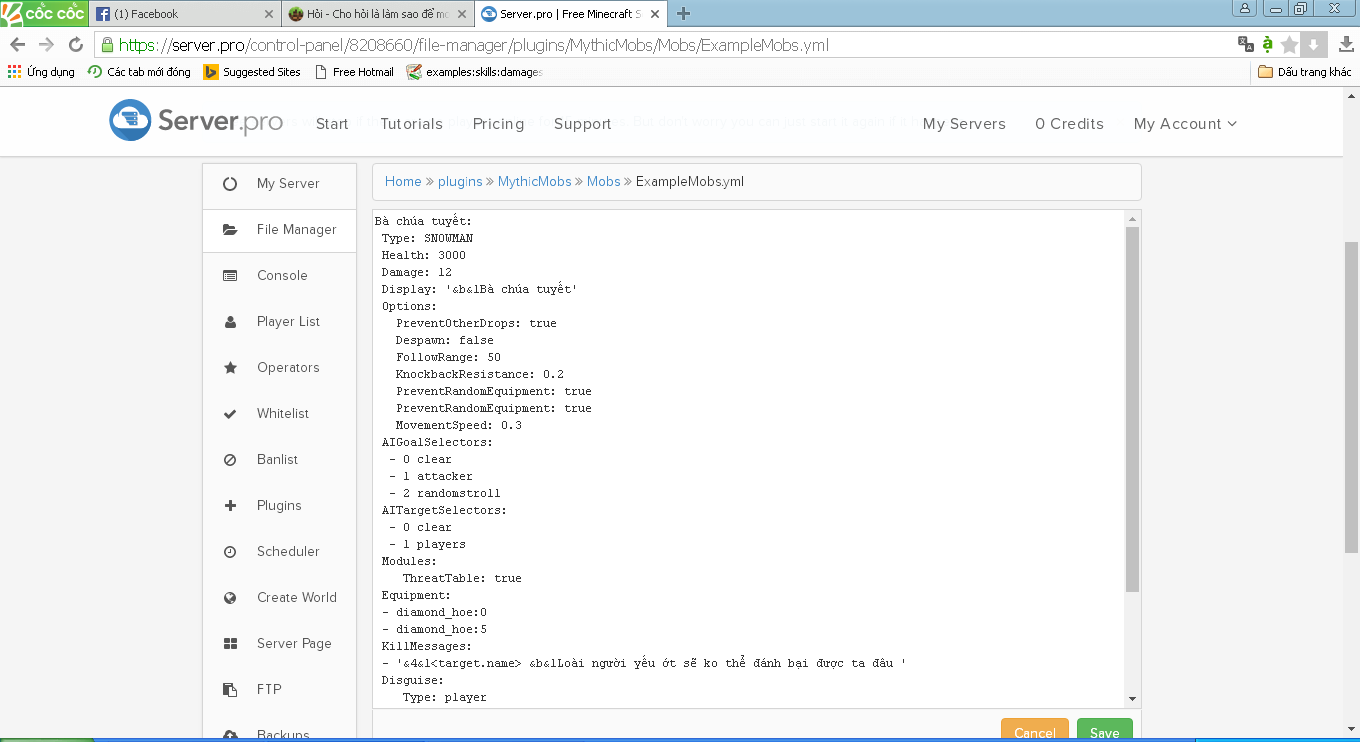Close the Facebook tab

(268, 14)
